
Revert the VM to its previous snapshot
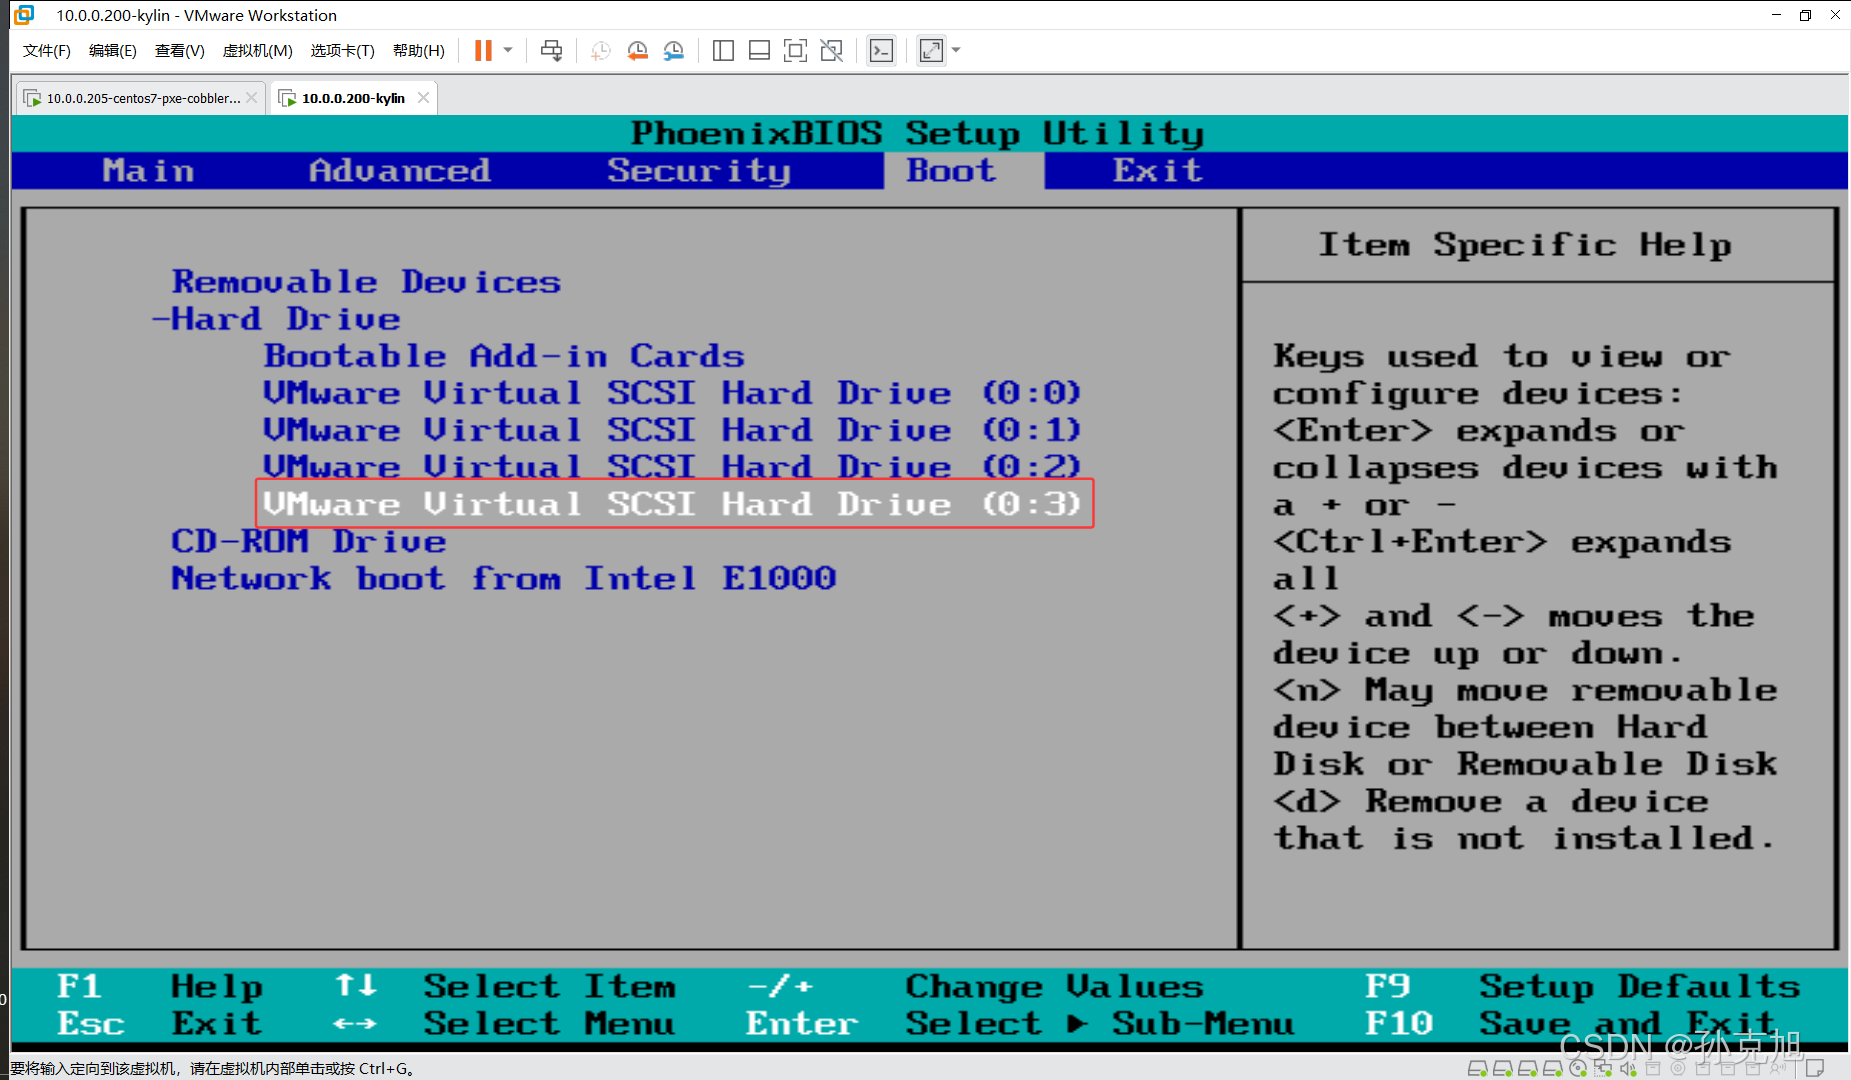(637, 50)
